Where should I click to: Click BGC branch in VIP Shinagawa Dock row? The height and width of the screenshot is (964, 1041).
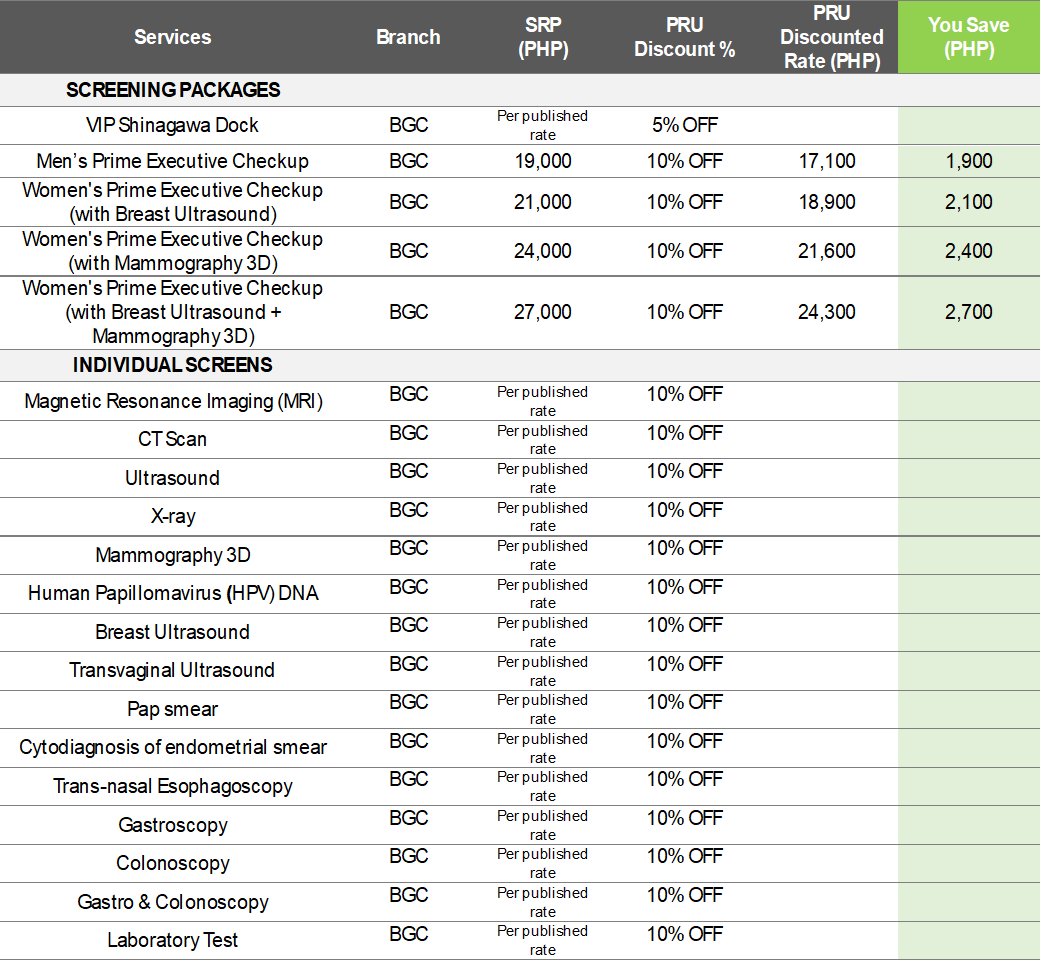coord(408,125)
